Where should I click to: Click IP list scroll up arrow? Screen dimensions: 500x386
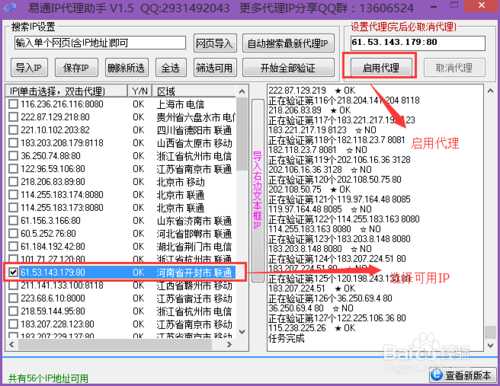click(242, 91)
